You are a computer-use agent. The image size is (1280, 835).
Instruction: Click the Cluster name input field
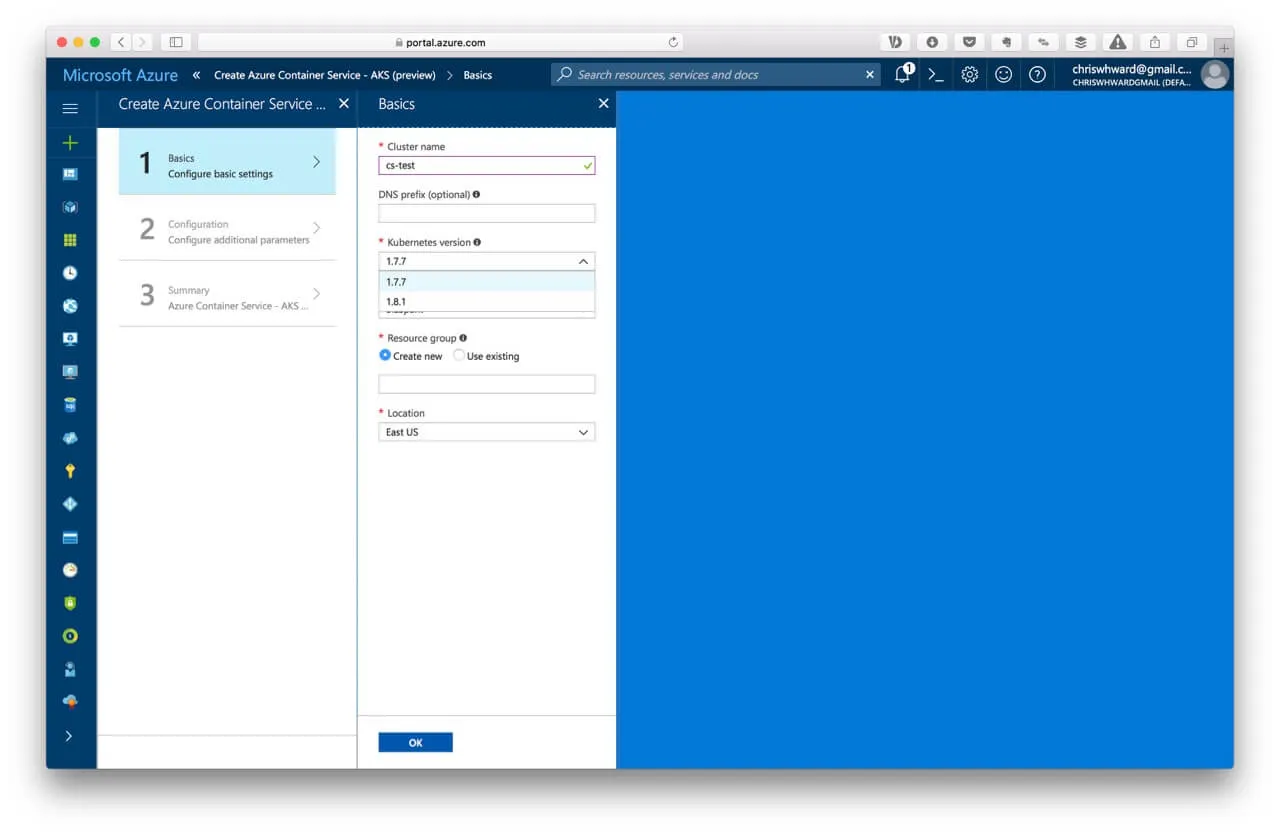(487, 165)
